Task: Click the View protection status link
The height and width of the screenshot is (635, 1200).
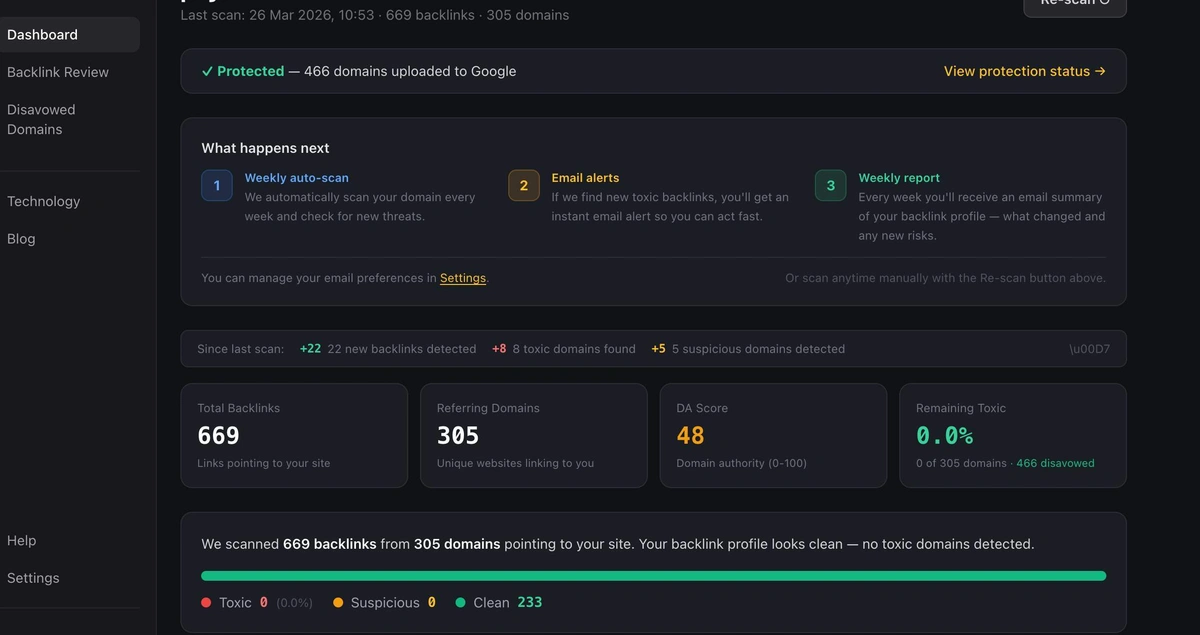Action: (x=1025, y=71)
